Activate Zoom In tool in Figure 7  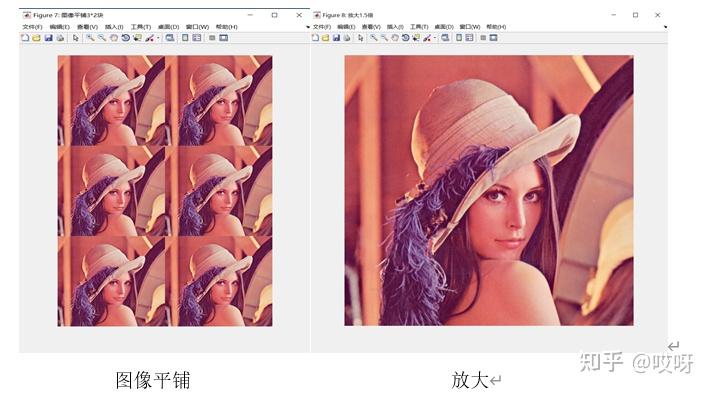point(91,38)
